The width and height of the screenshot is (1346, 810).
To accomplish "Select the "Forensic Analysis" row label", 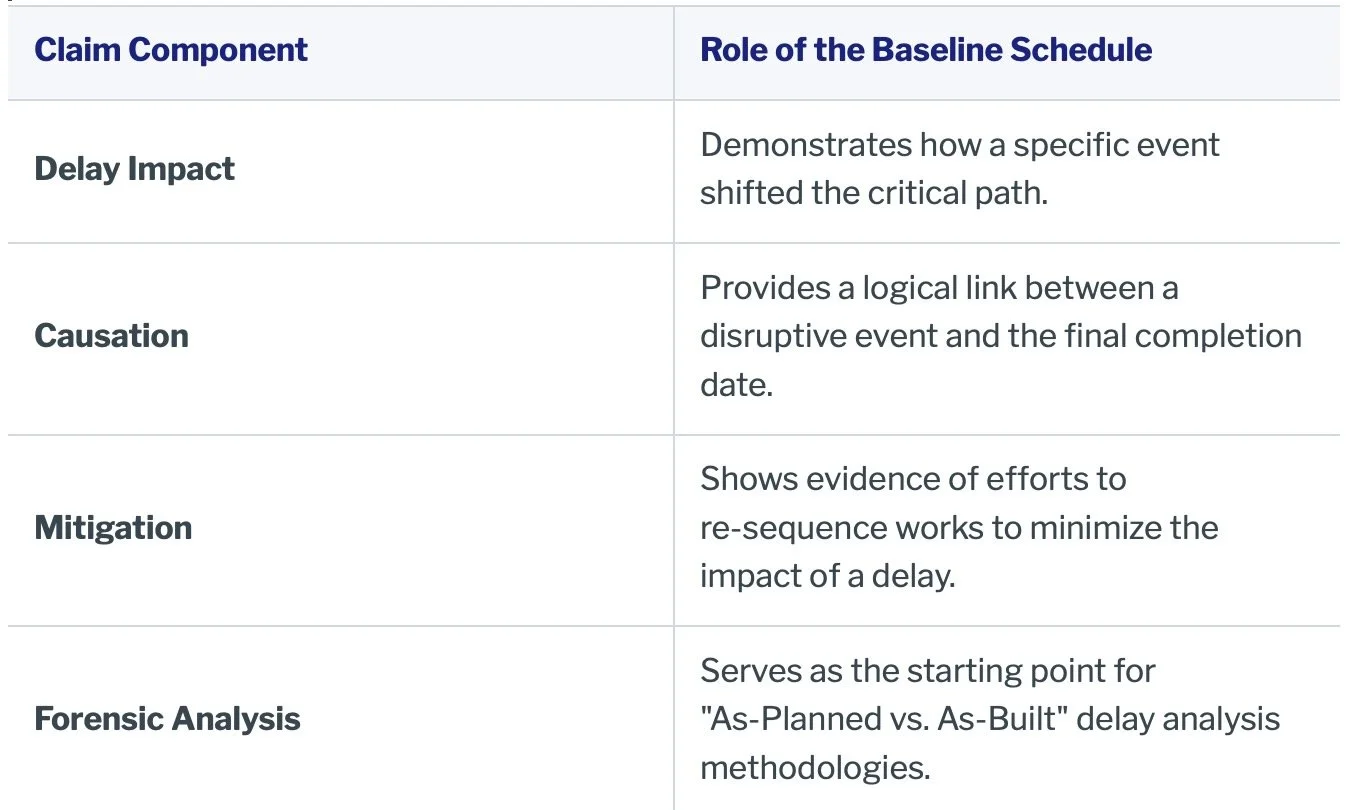I will [167, 719].
